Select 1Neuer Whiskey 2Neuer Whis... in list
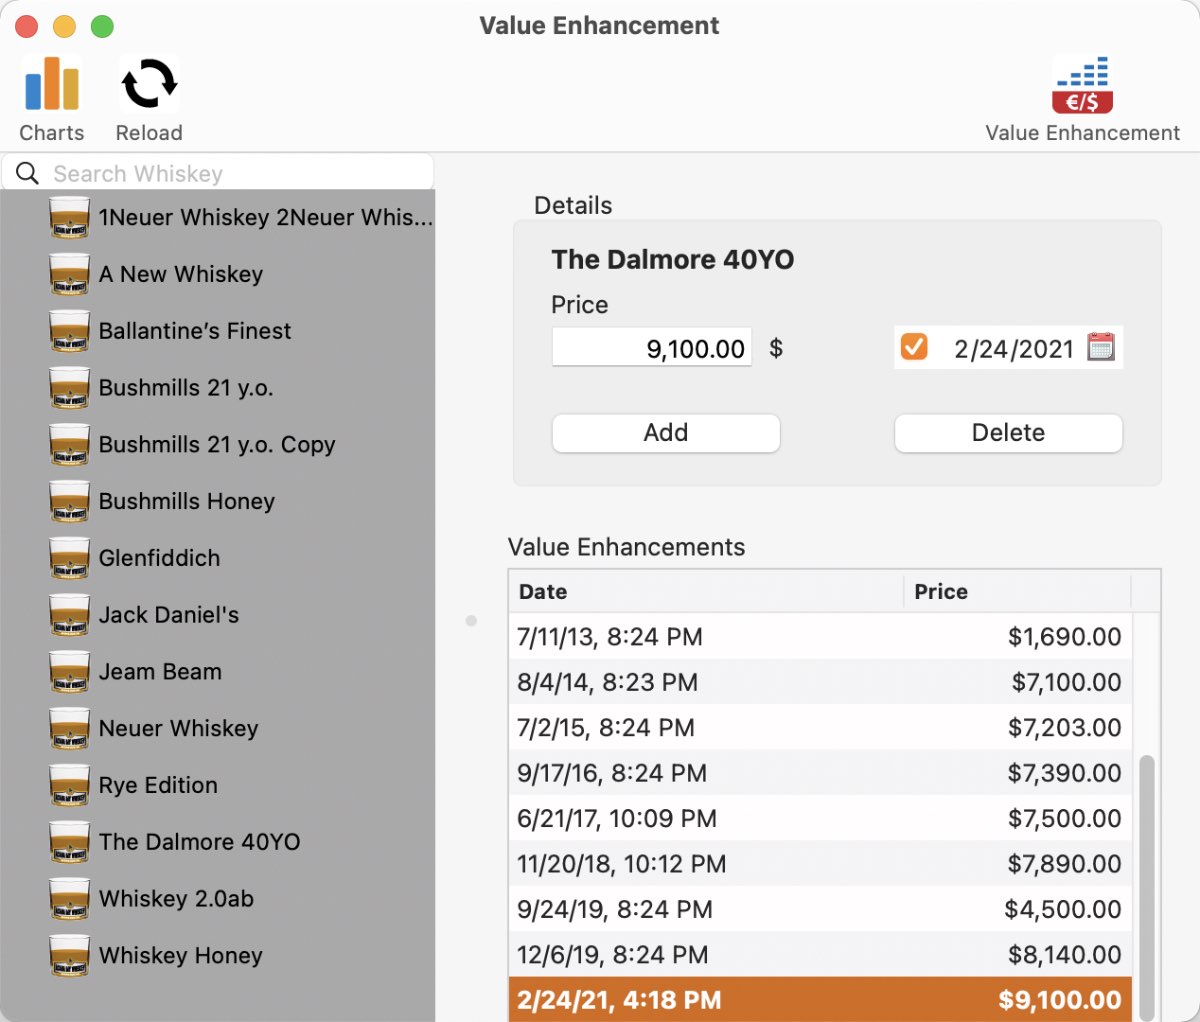 218,217
